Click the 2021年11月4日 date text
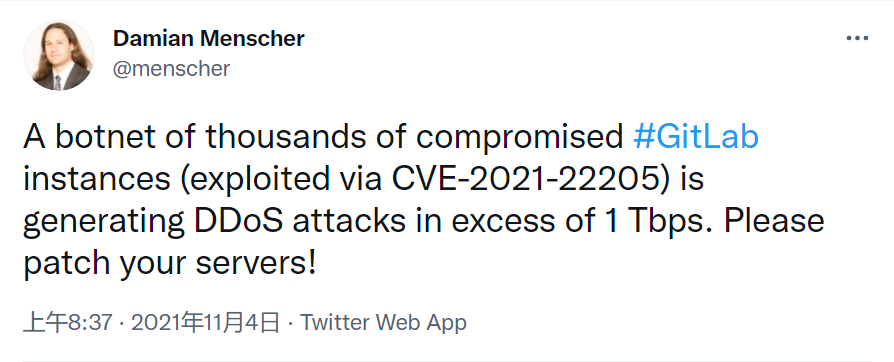894x362 pixels. point(205,323)
